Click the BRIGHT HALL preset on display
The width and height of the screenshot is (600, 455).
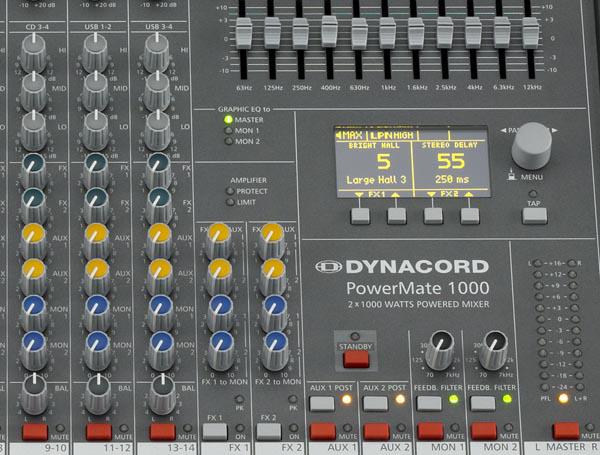click(x=374, y=161)
